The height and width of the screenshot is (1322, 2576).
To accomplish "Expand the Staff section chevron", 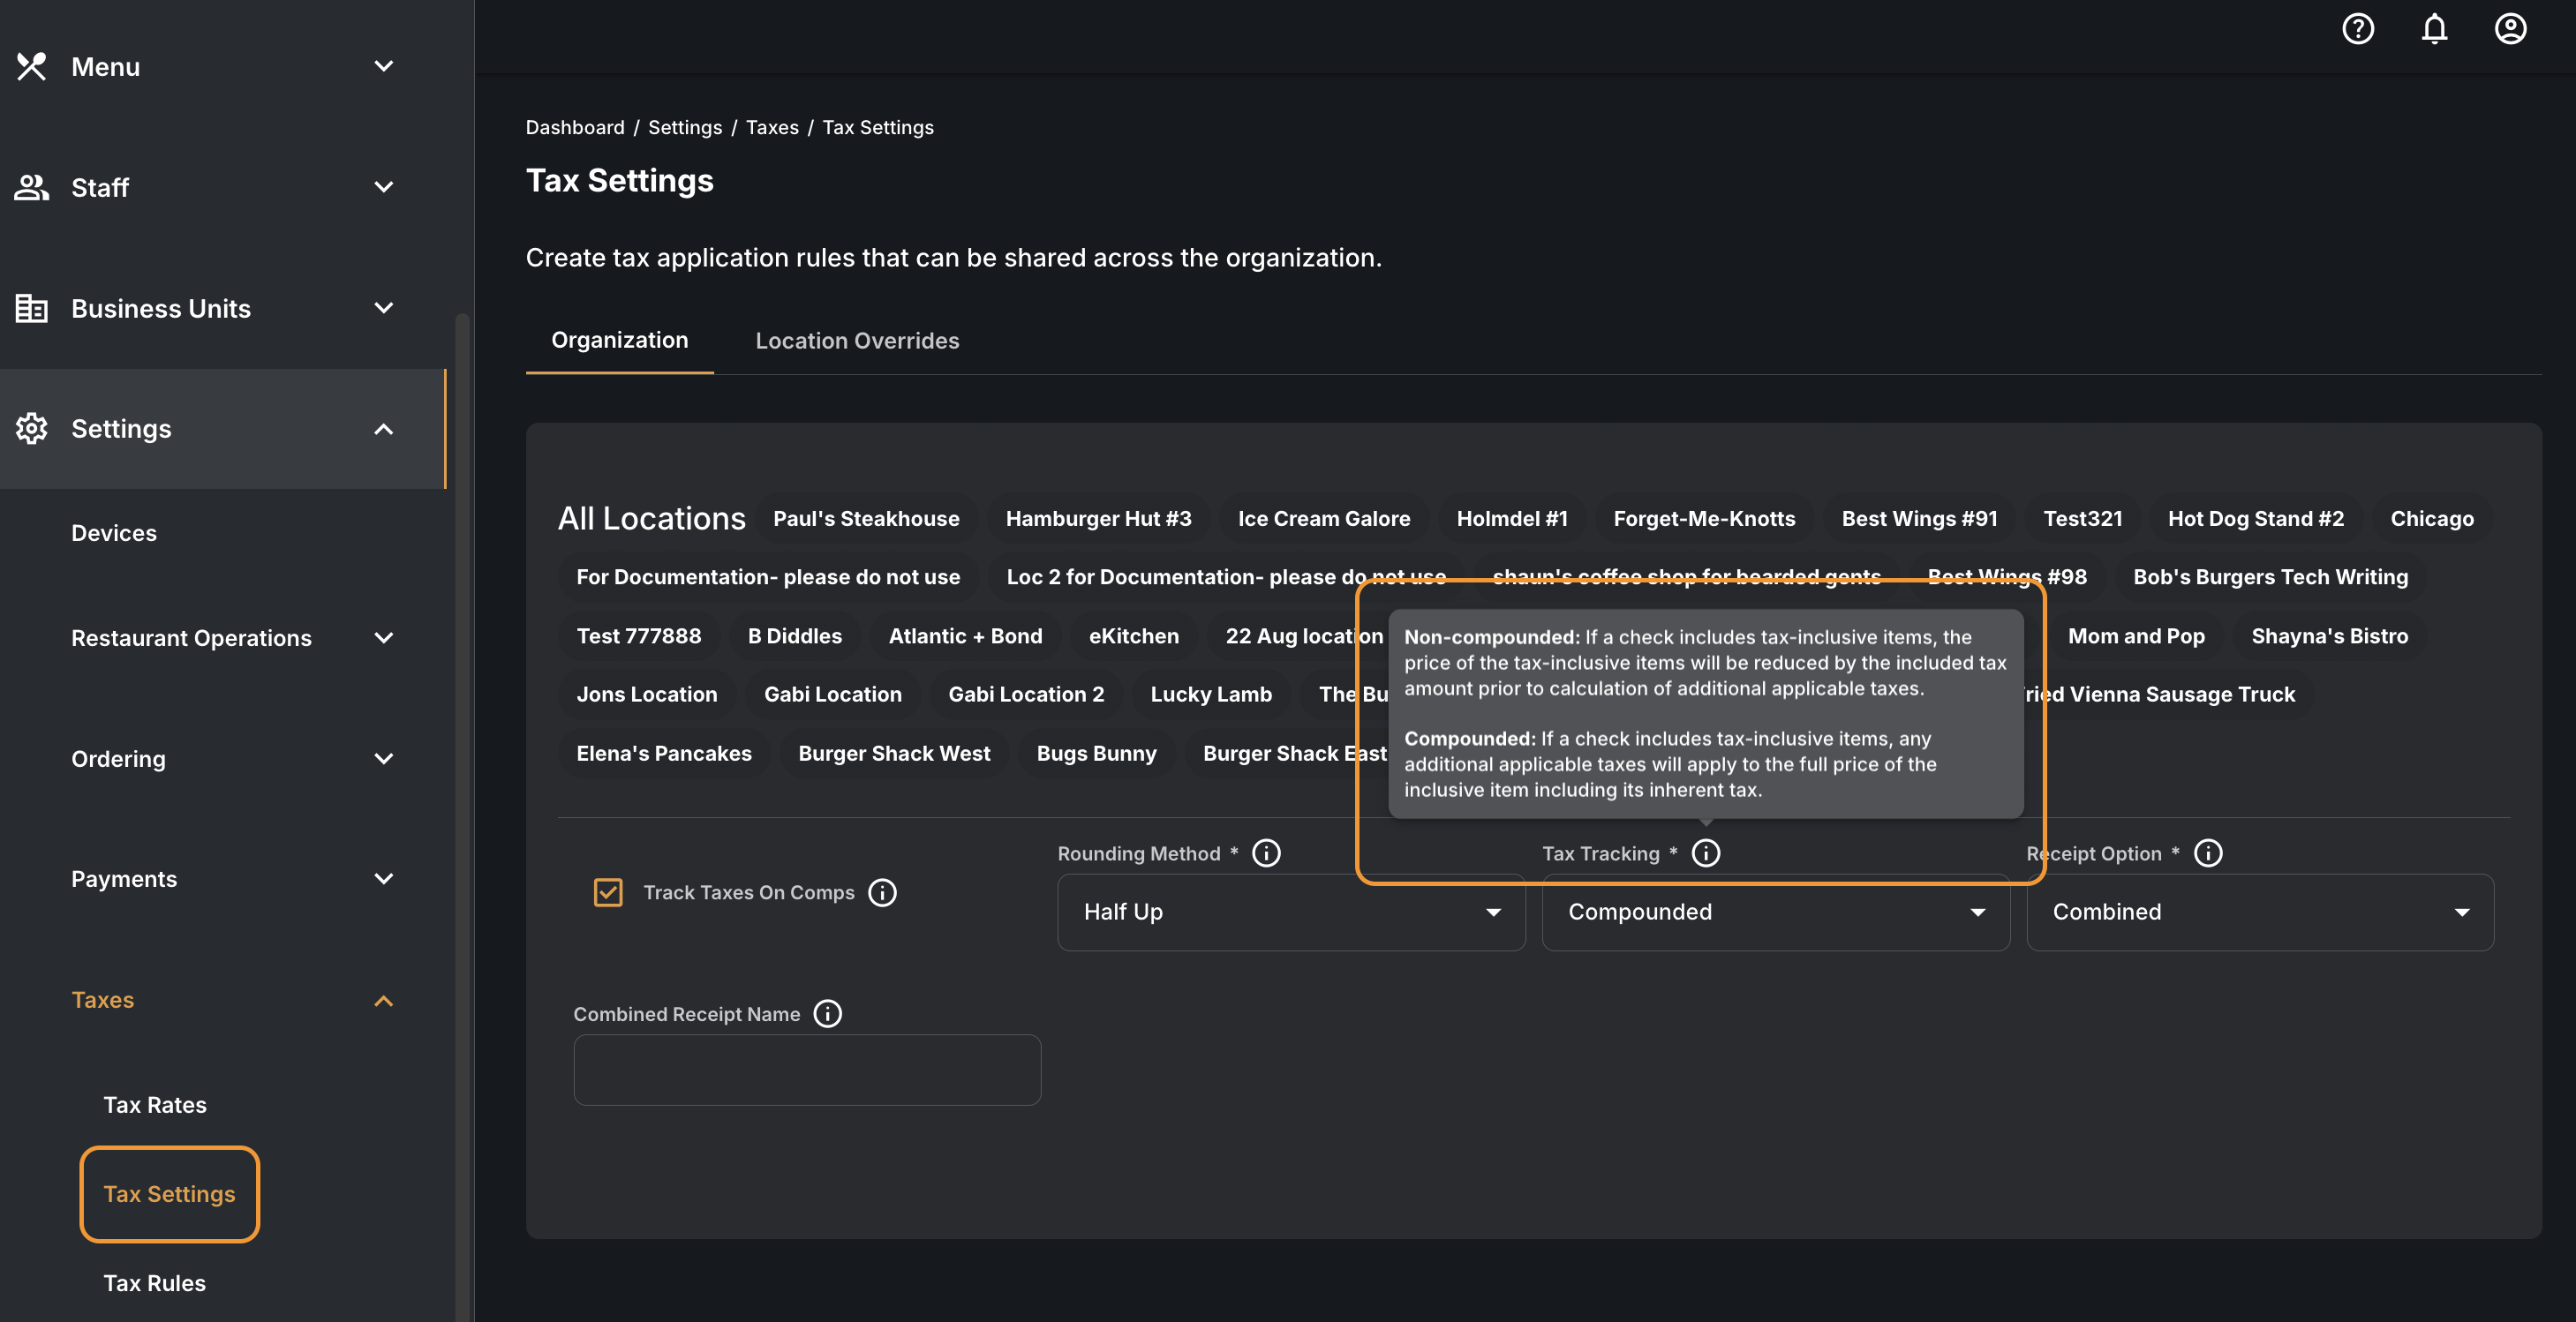I will click(383, 187).
